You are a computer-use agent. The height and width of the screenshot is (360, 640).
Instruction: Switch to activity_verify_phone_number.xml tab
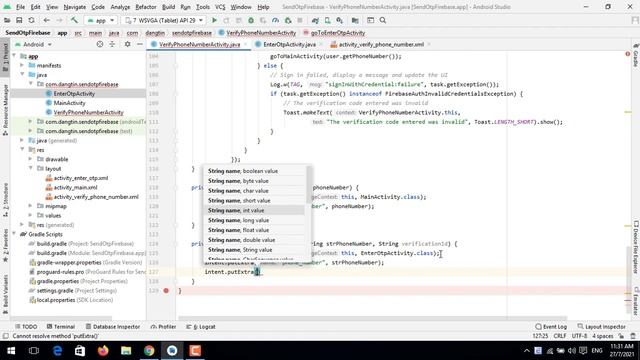pyautogui.click(x=381, y=44)
